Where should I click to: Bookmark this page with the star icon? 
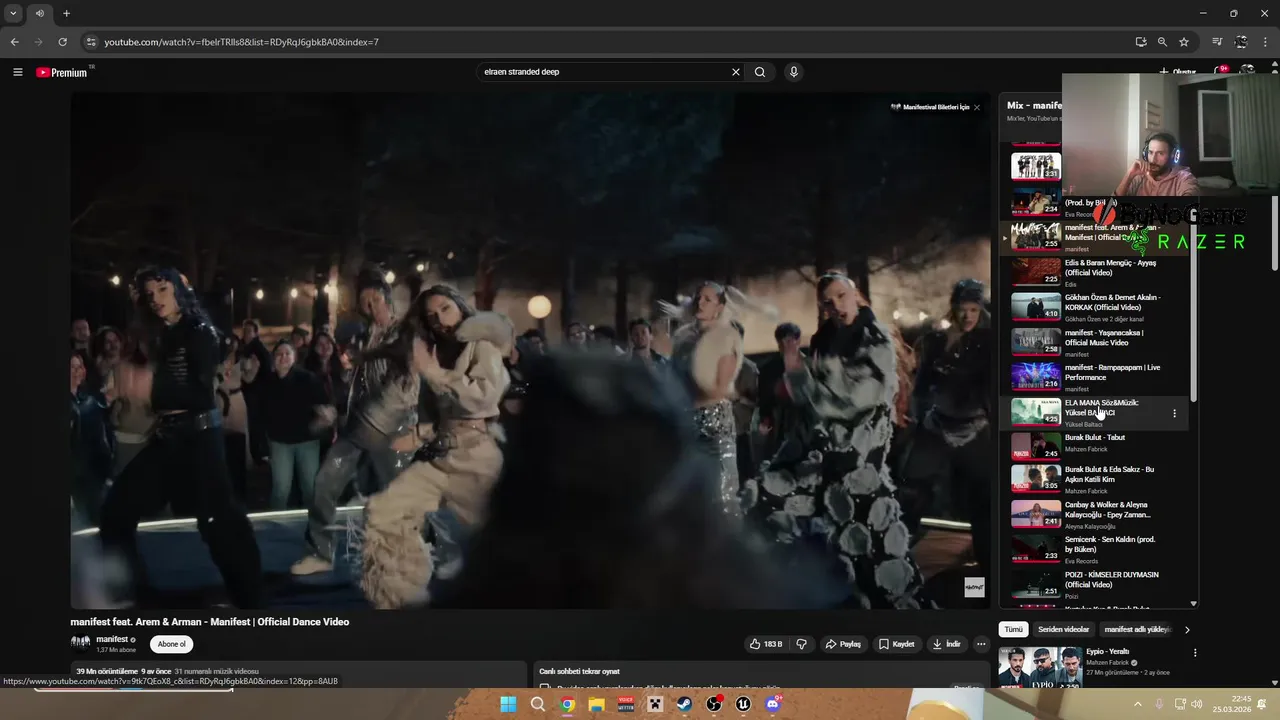pyautogui.click(x=1184, y=42)
